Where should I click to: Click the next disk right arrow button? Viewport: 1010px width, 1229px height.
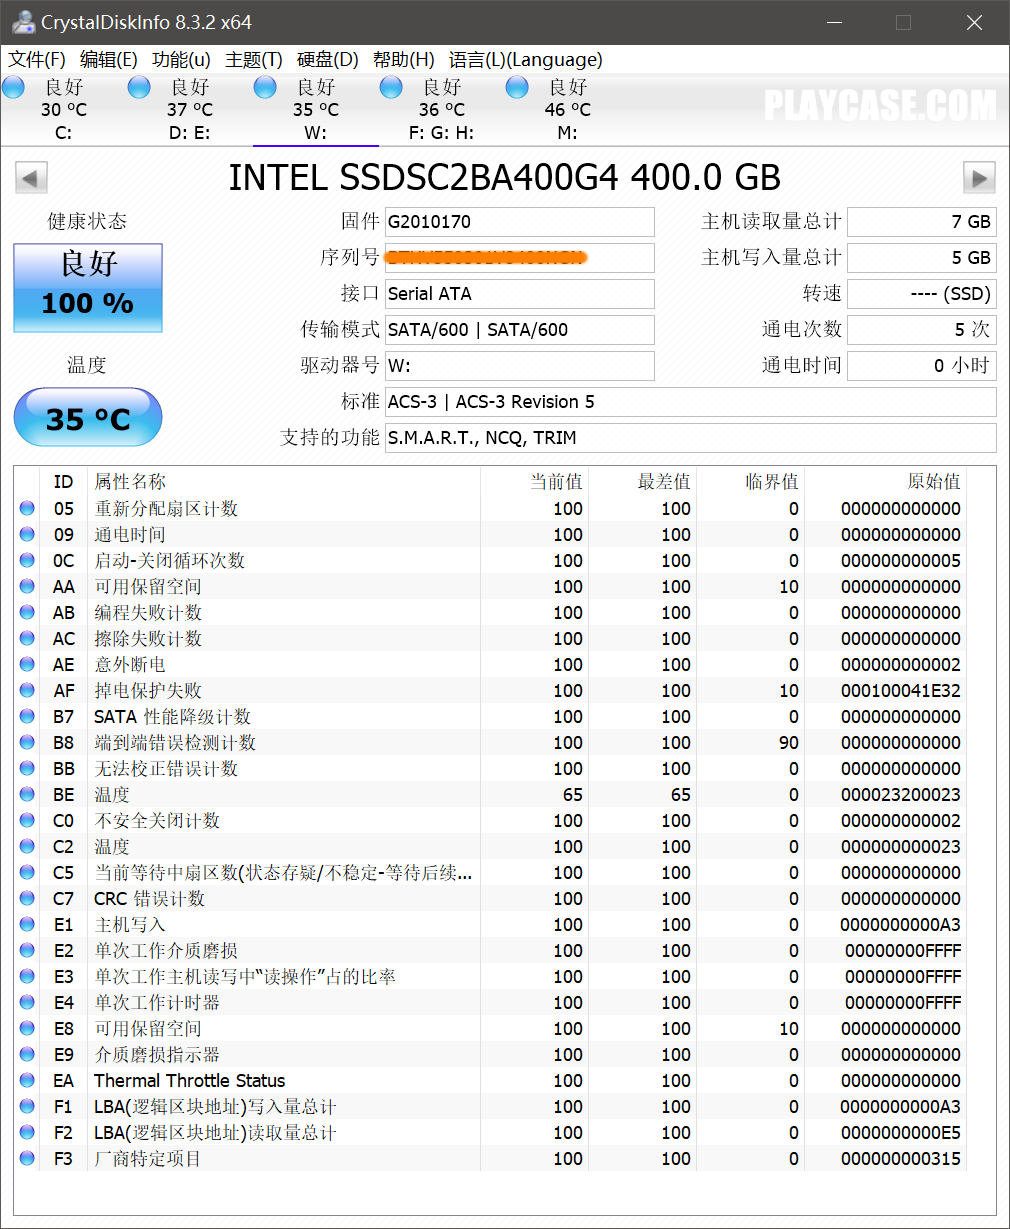pos(979,179)
